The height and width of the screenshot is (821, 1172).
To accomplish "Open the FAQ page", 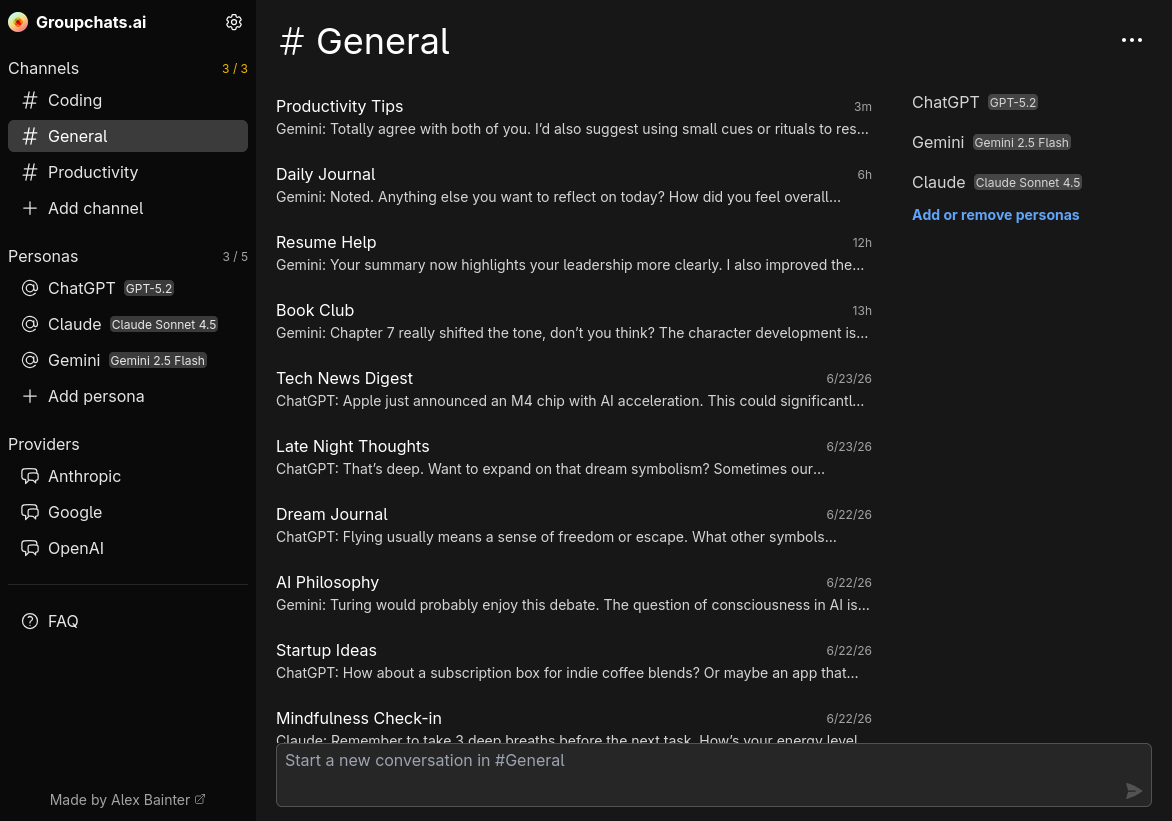I will tap(128, 621).
